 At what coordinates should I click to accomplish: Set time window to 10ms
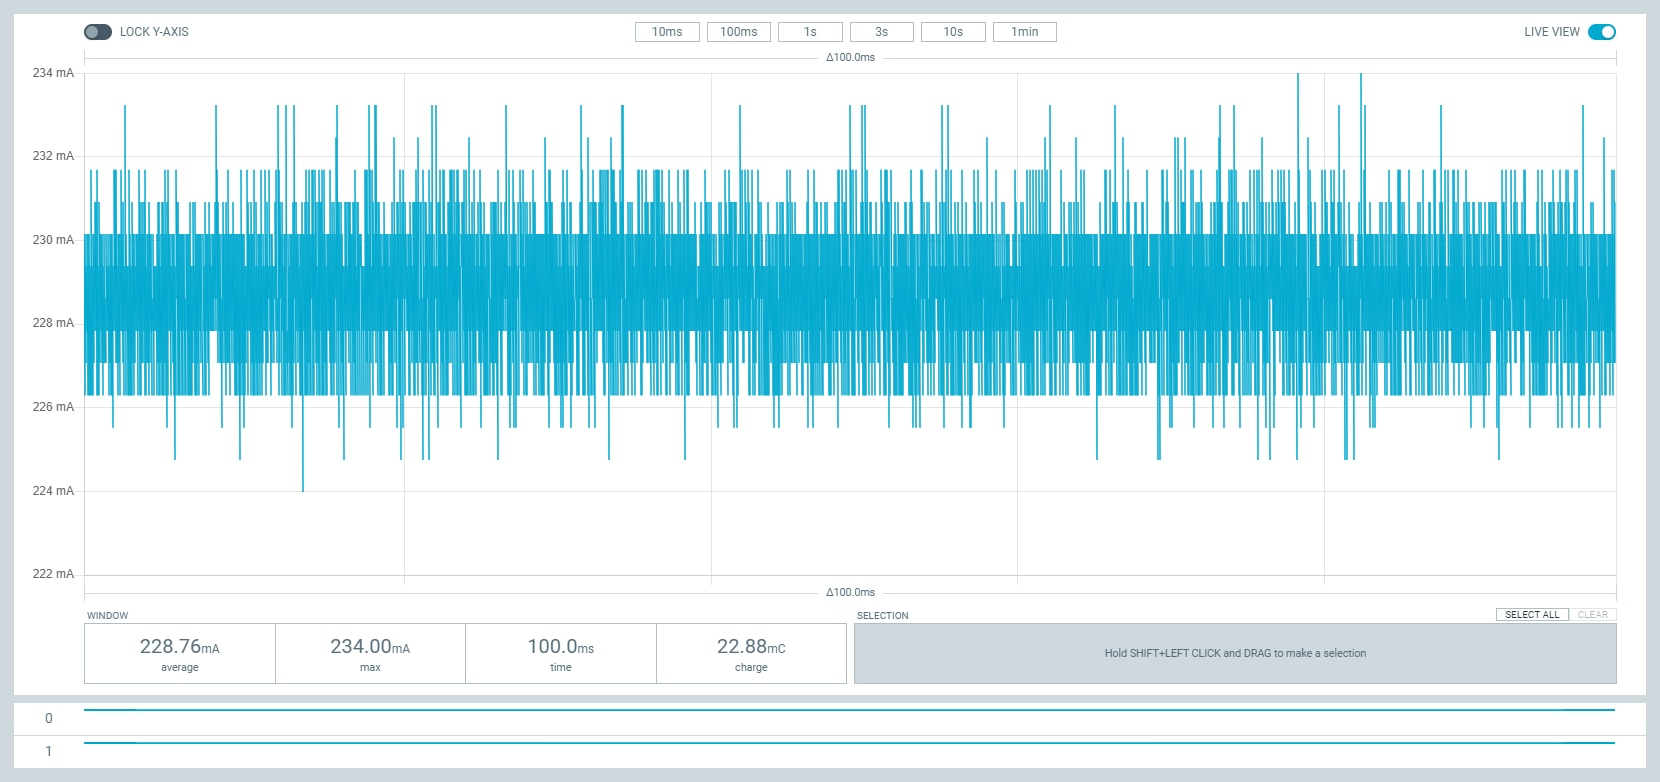point(667,32)
